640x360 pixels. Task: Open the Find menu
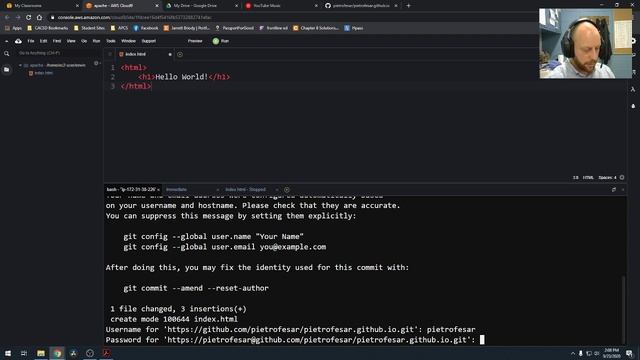57,41
